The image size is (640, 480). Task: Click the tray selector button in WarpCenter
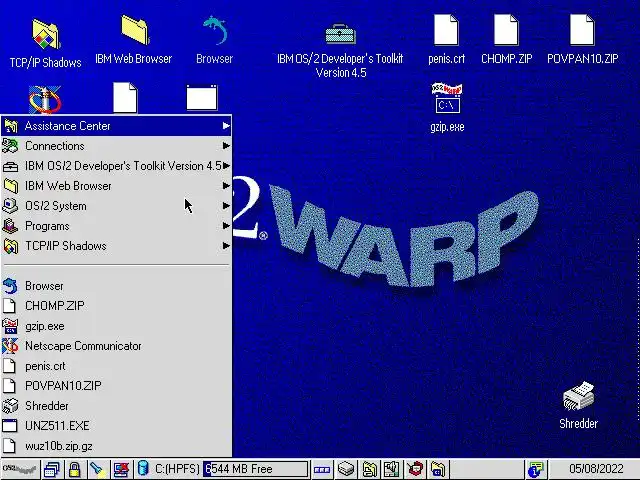tap(322, 469)
